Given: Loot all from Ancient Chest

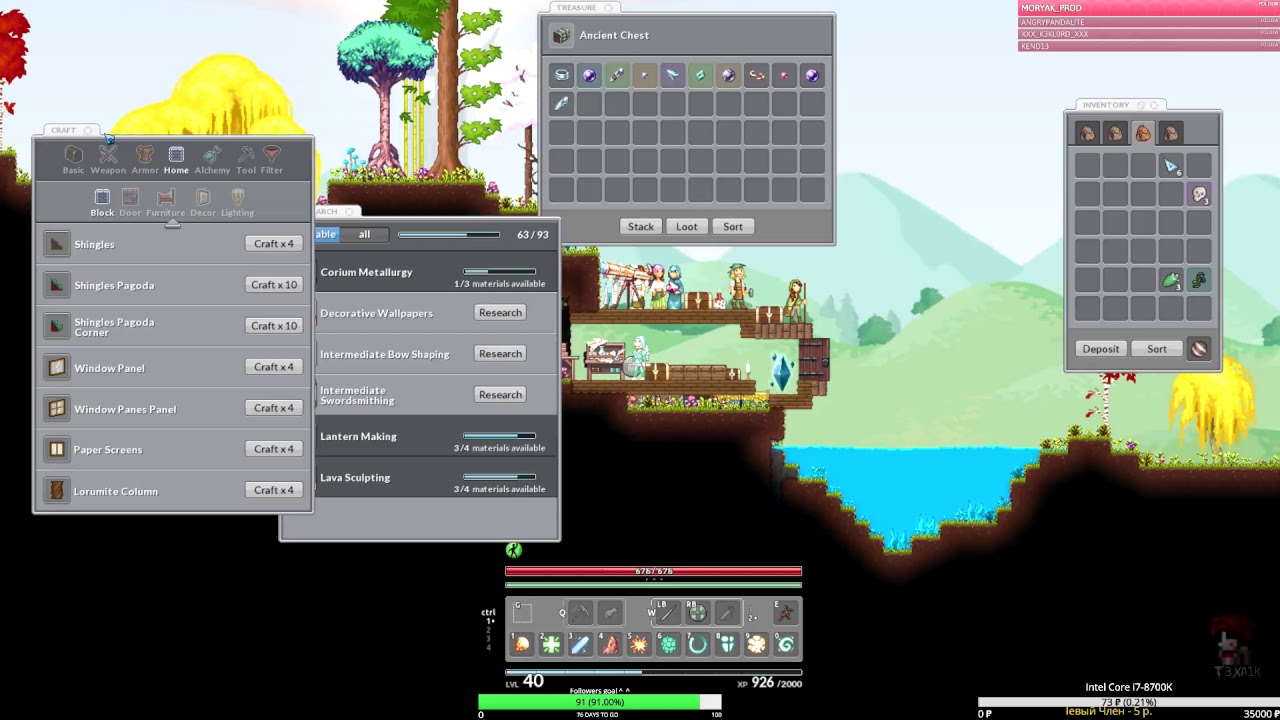Looking at the screenshot, I should 686,226.
